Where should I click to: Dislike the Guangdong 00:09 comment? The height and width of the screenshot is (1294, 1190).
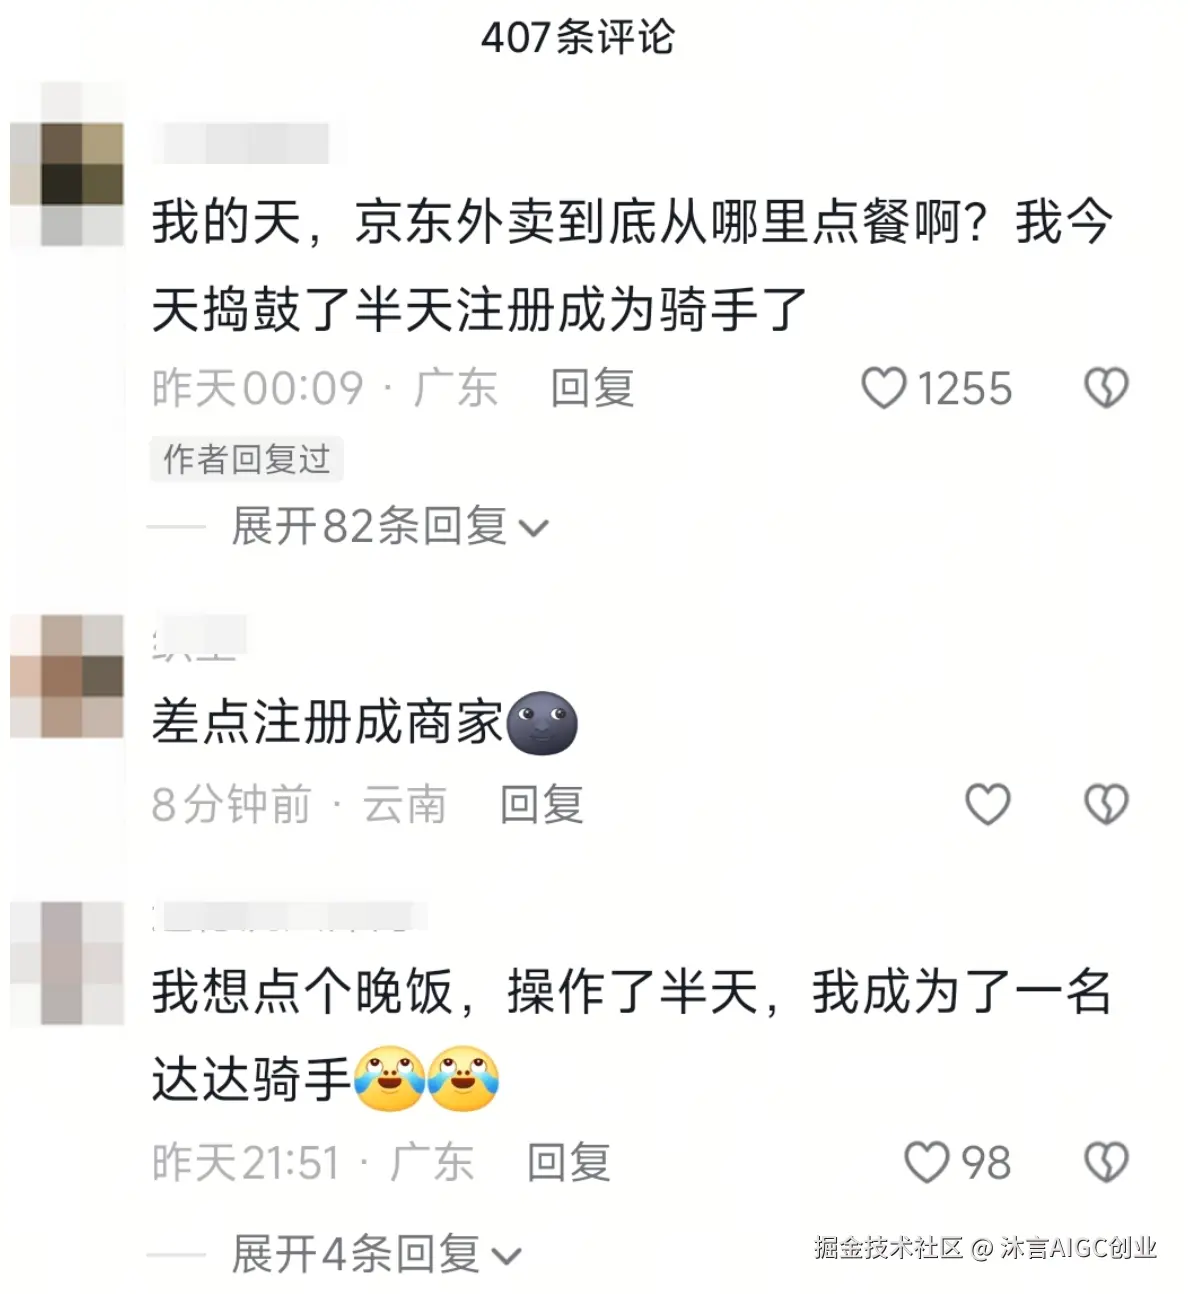pos(1106,388)
